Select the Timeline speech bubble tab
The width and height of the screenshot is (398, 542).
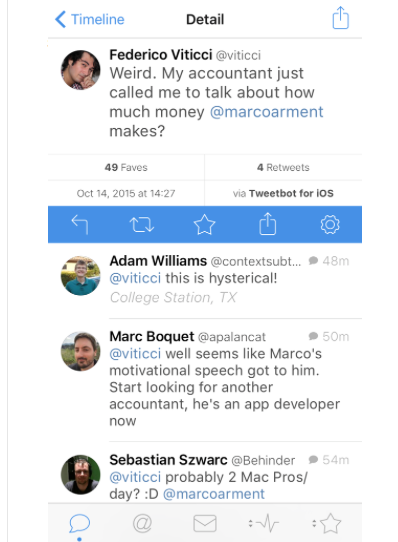[80, 523]
